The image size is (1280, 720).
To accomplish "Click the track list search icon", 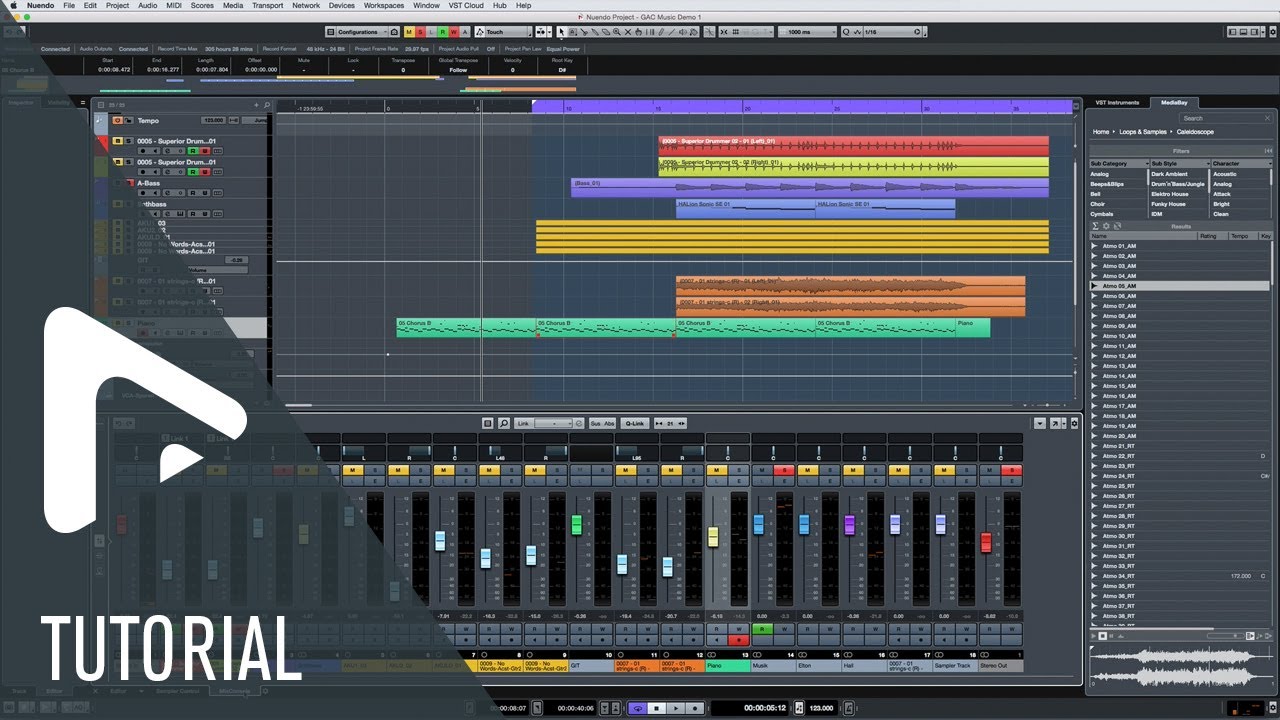I will coord(266,105).
